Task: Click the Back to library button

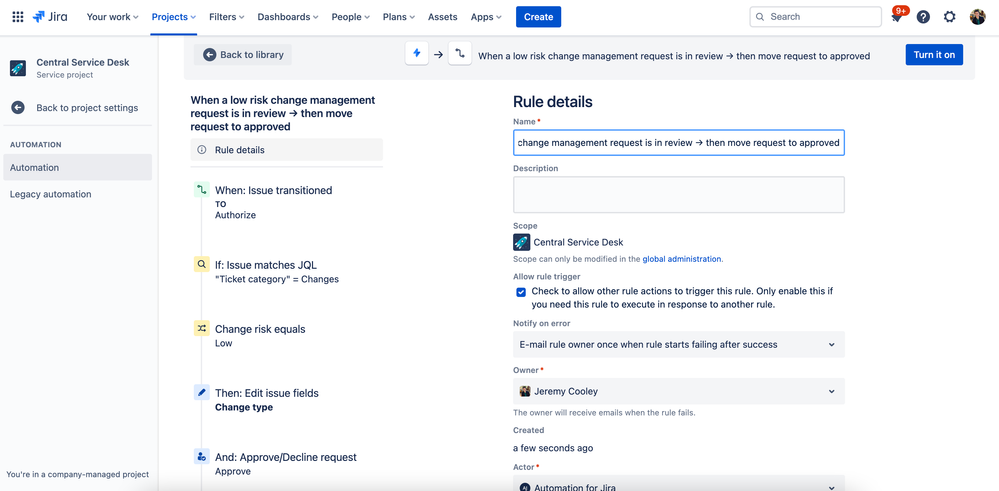Action: pos(243,55)
